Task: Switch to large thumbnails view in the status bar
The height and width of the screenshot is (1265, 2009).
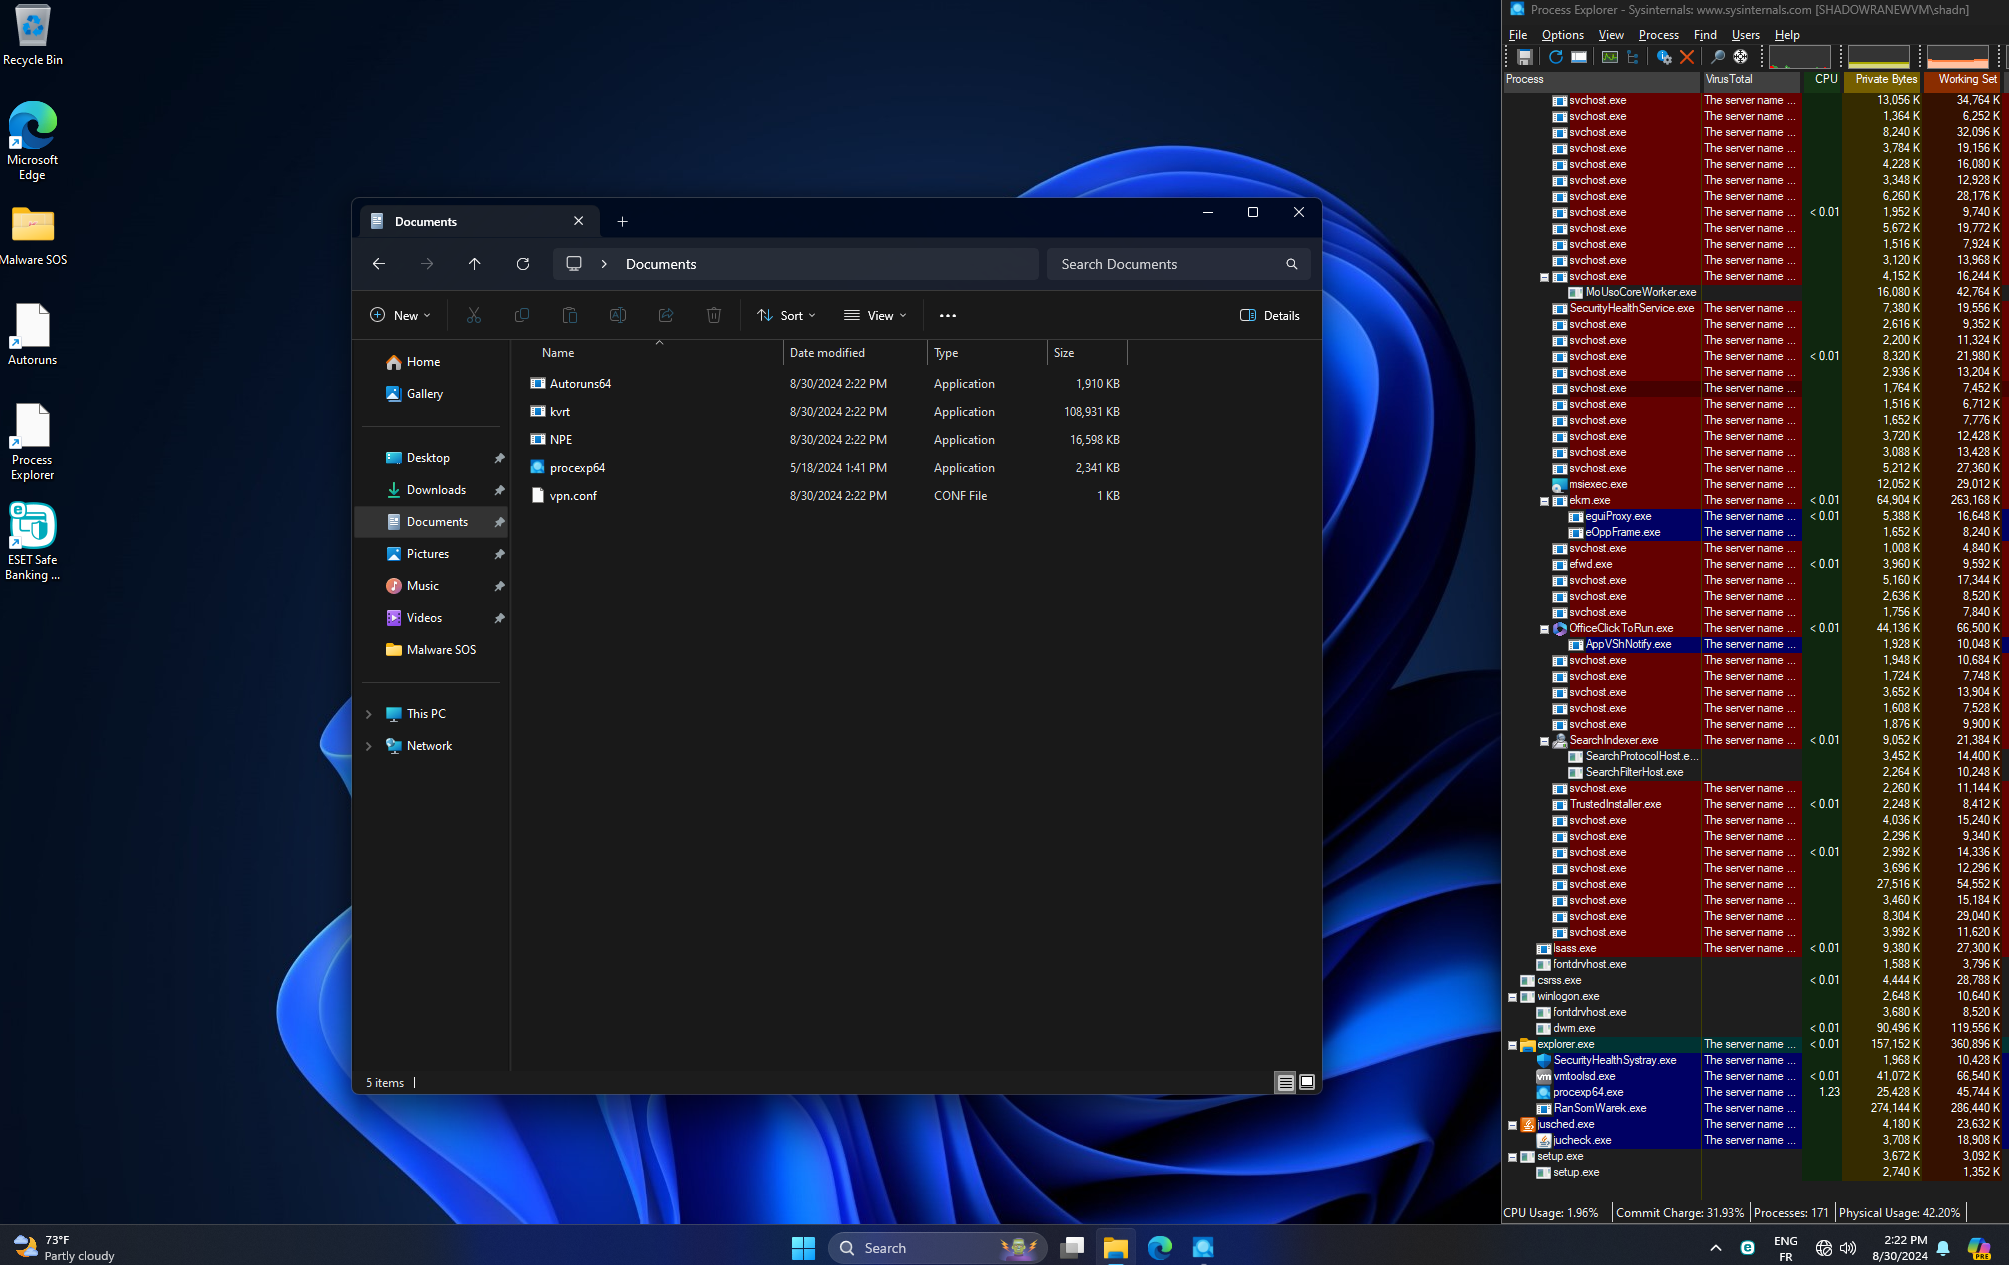Action: click(1307, 1082)
